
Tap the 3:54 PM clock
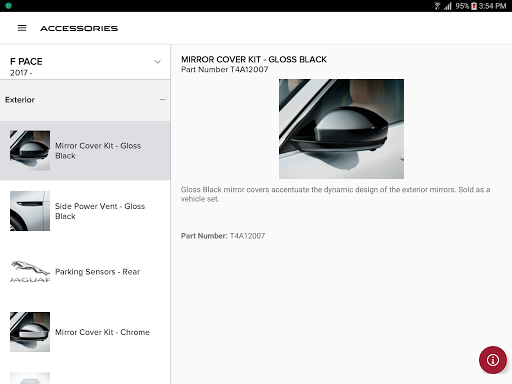(x=492, y=6)
